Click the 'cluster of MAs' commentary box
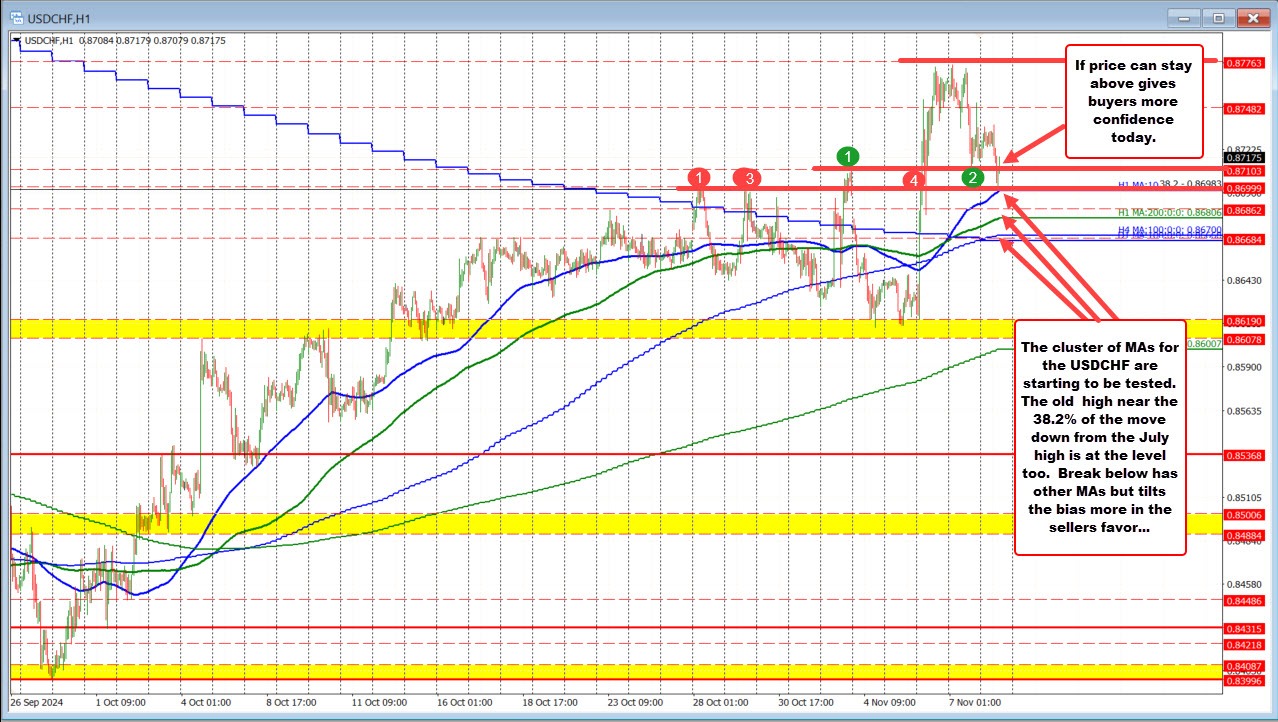The image size is (1278, 722). (1100, 437)
